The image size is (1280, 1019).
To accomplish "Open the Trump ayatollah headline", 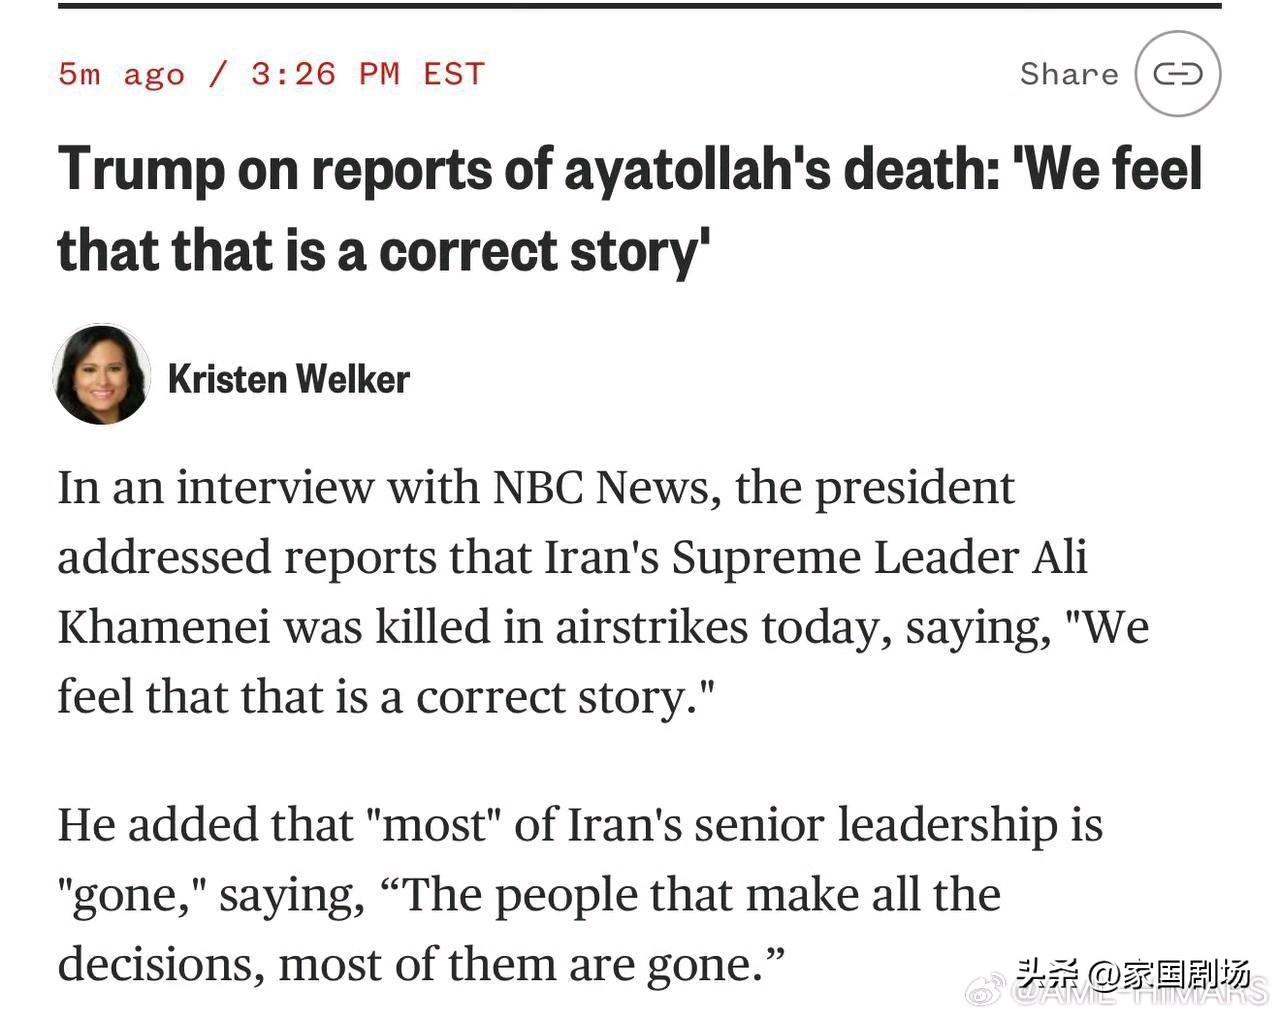I will tap(630, 210).
